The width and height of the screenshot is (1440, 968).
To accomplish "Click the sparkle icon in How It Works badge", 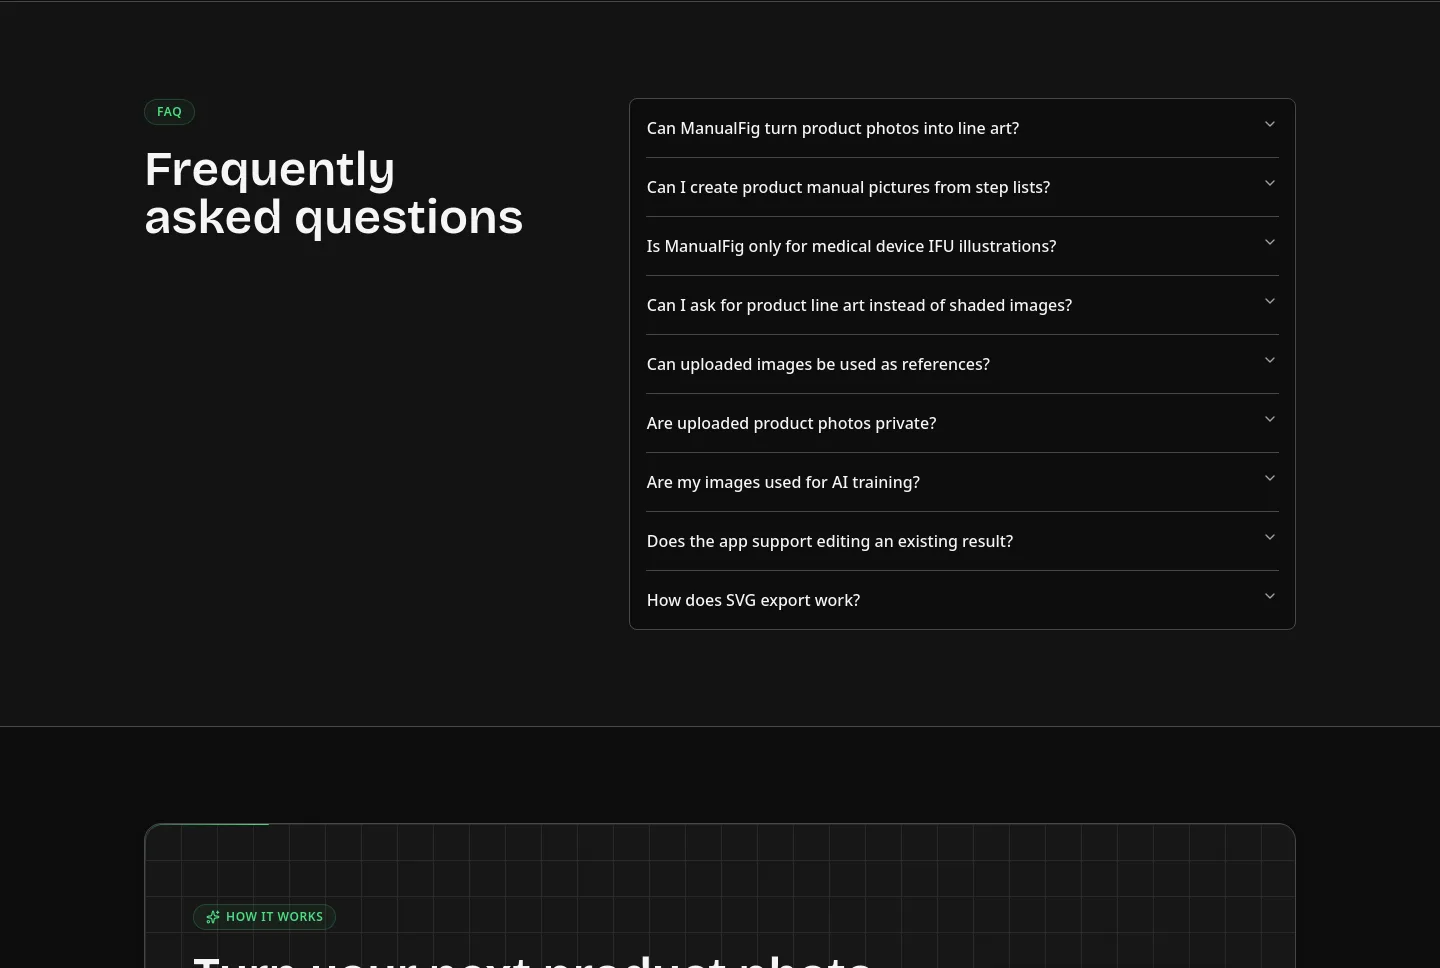I will tap(213, 917).
